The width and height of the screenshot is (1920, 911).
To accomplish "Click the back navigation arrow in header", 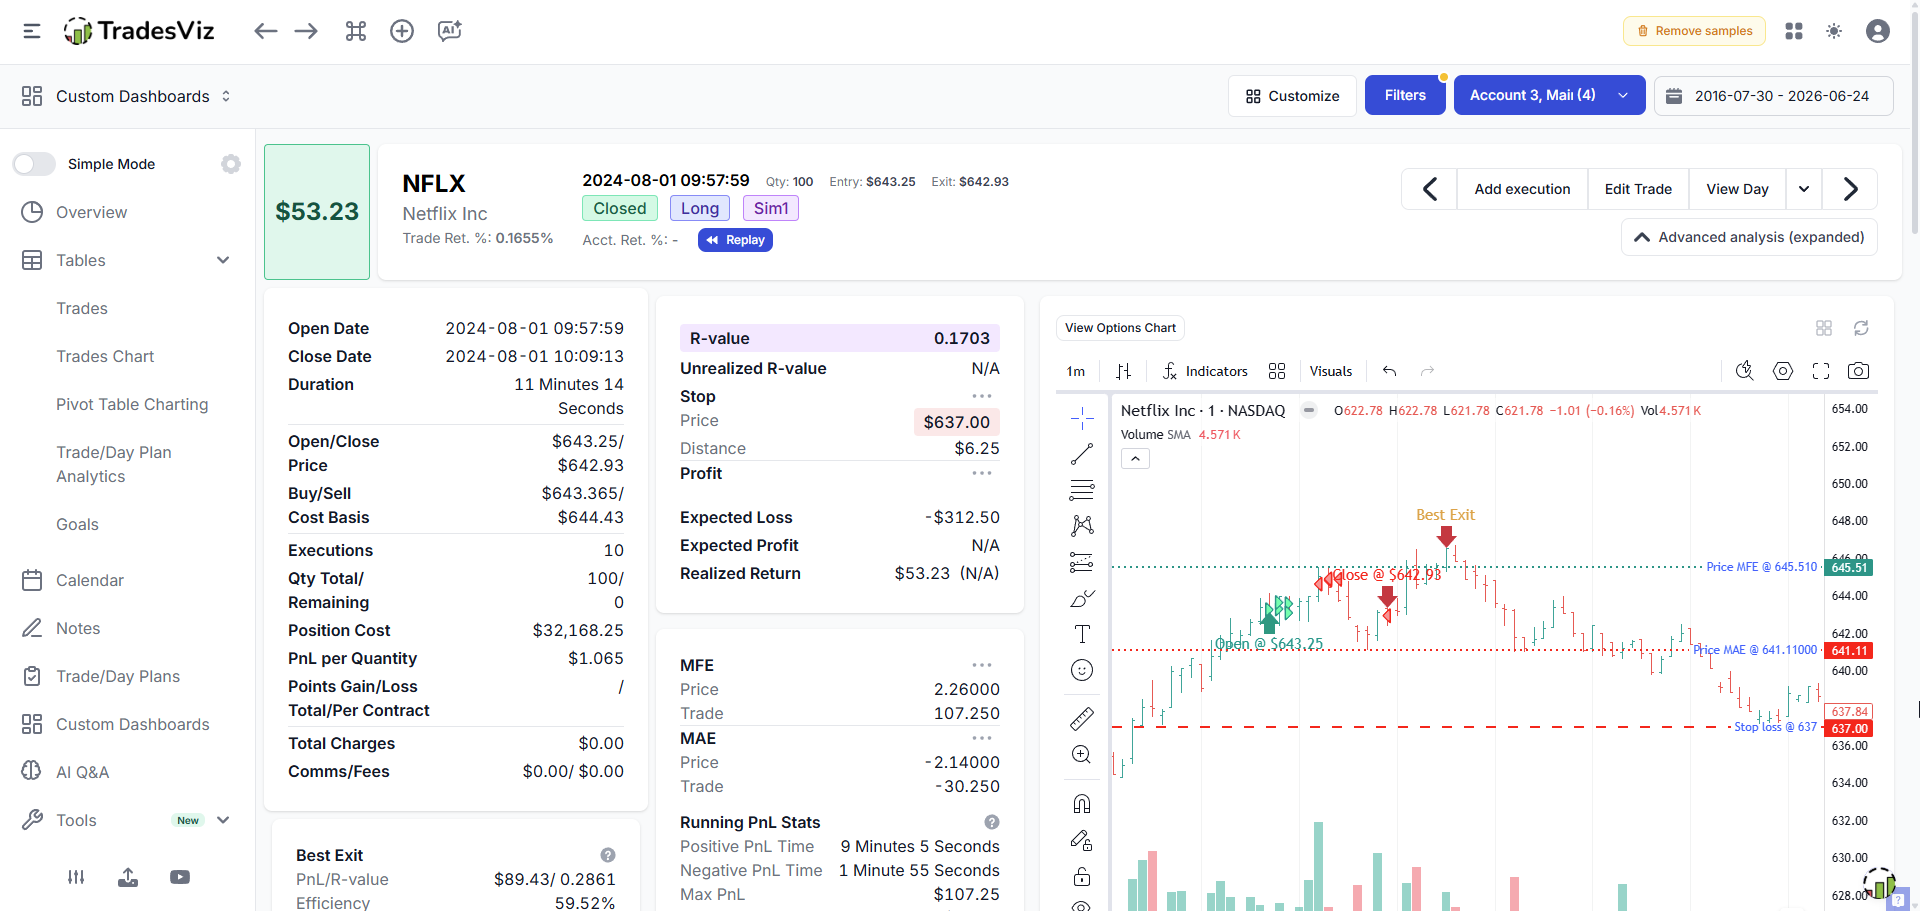I will 265,31.
